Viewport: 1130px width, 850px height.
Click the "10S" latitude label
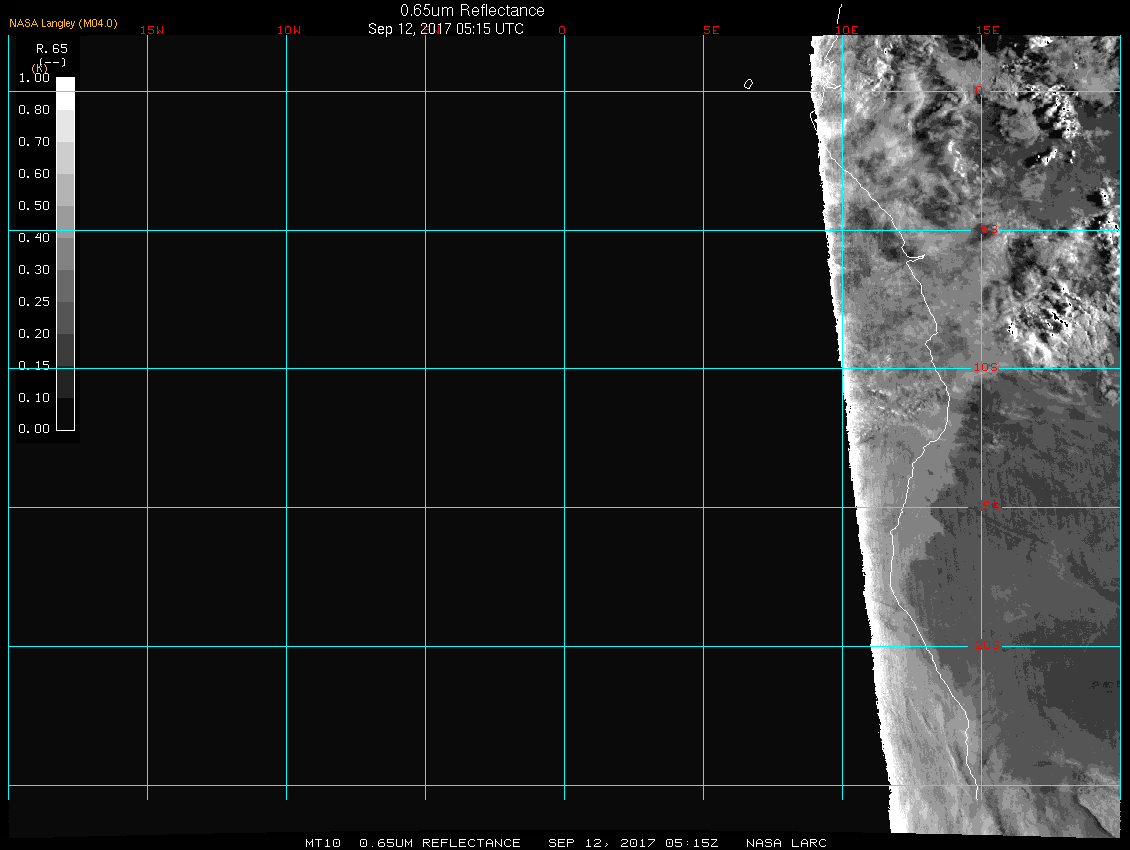[986, 368]
